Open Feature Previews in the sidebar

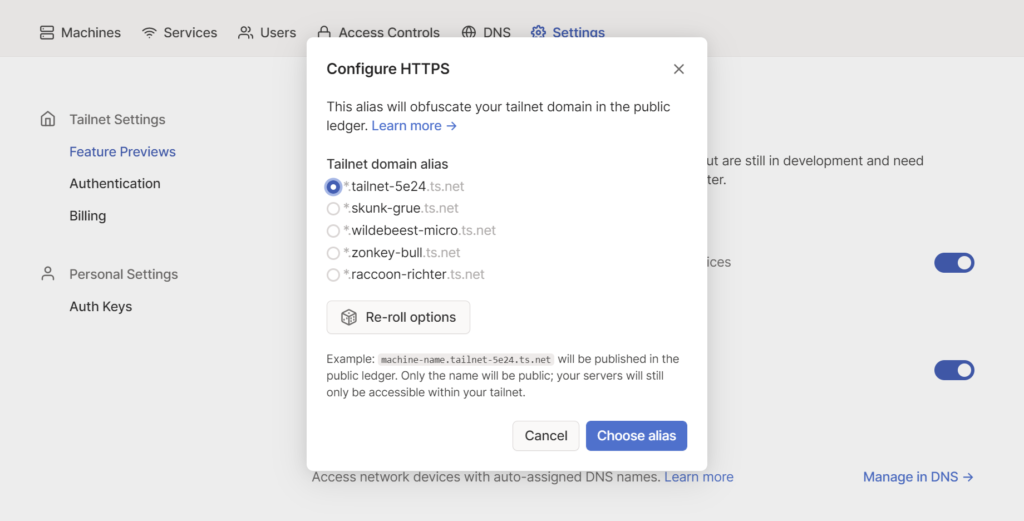123,151
